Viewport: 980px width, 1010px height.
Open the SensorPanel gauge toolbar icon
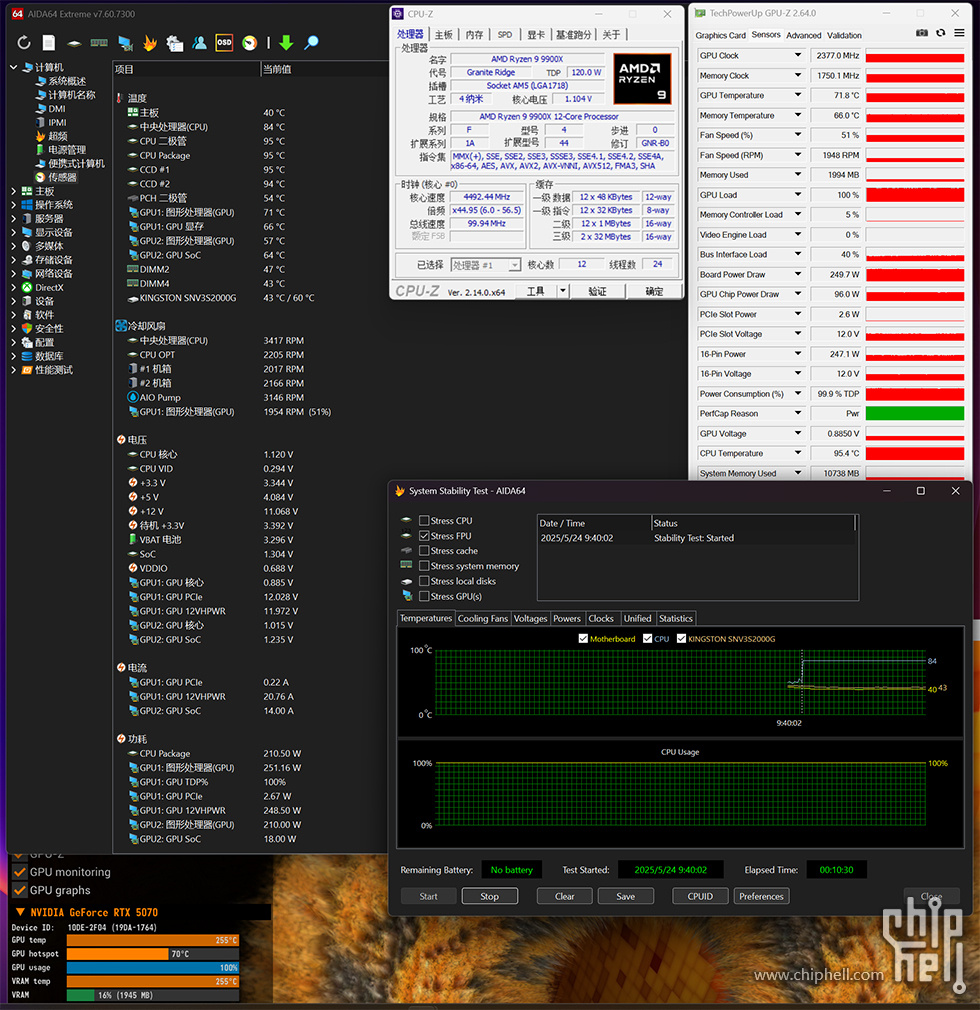[x=249, y=43]
